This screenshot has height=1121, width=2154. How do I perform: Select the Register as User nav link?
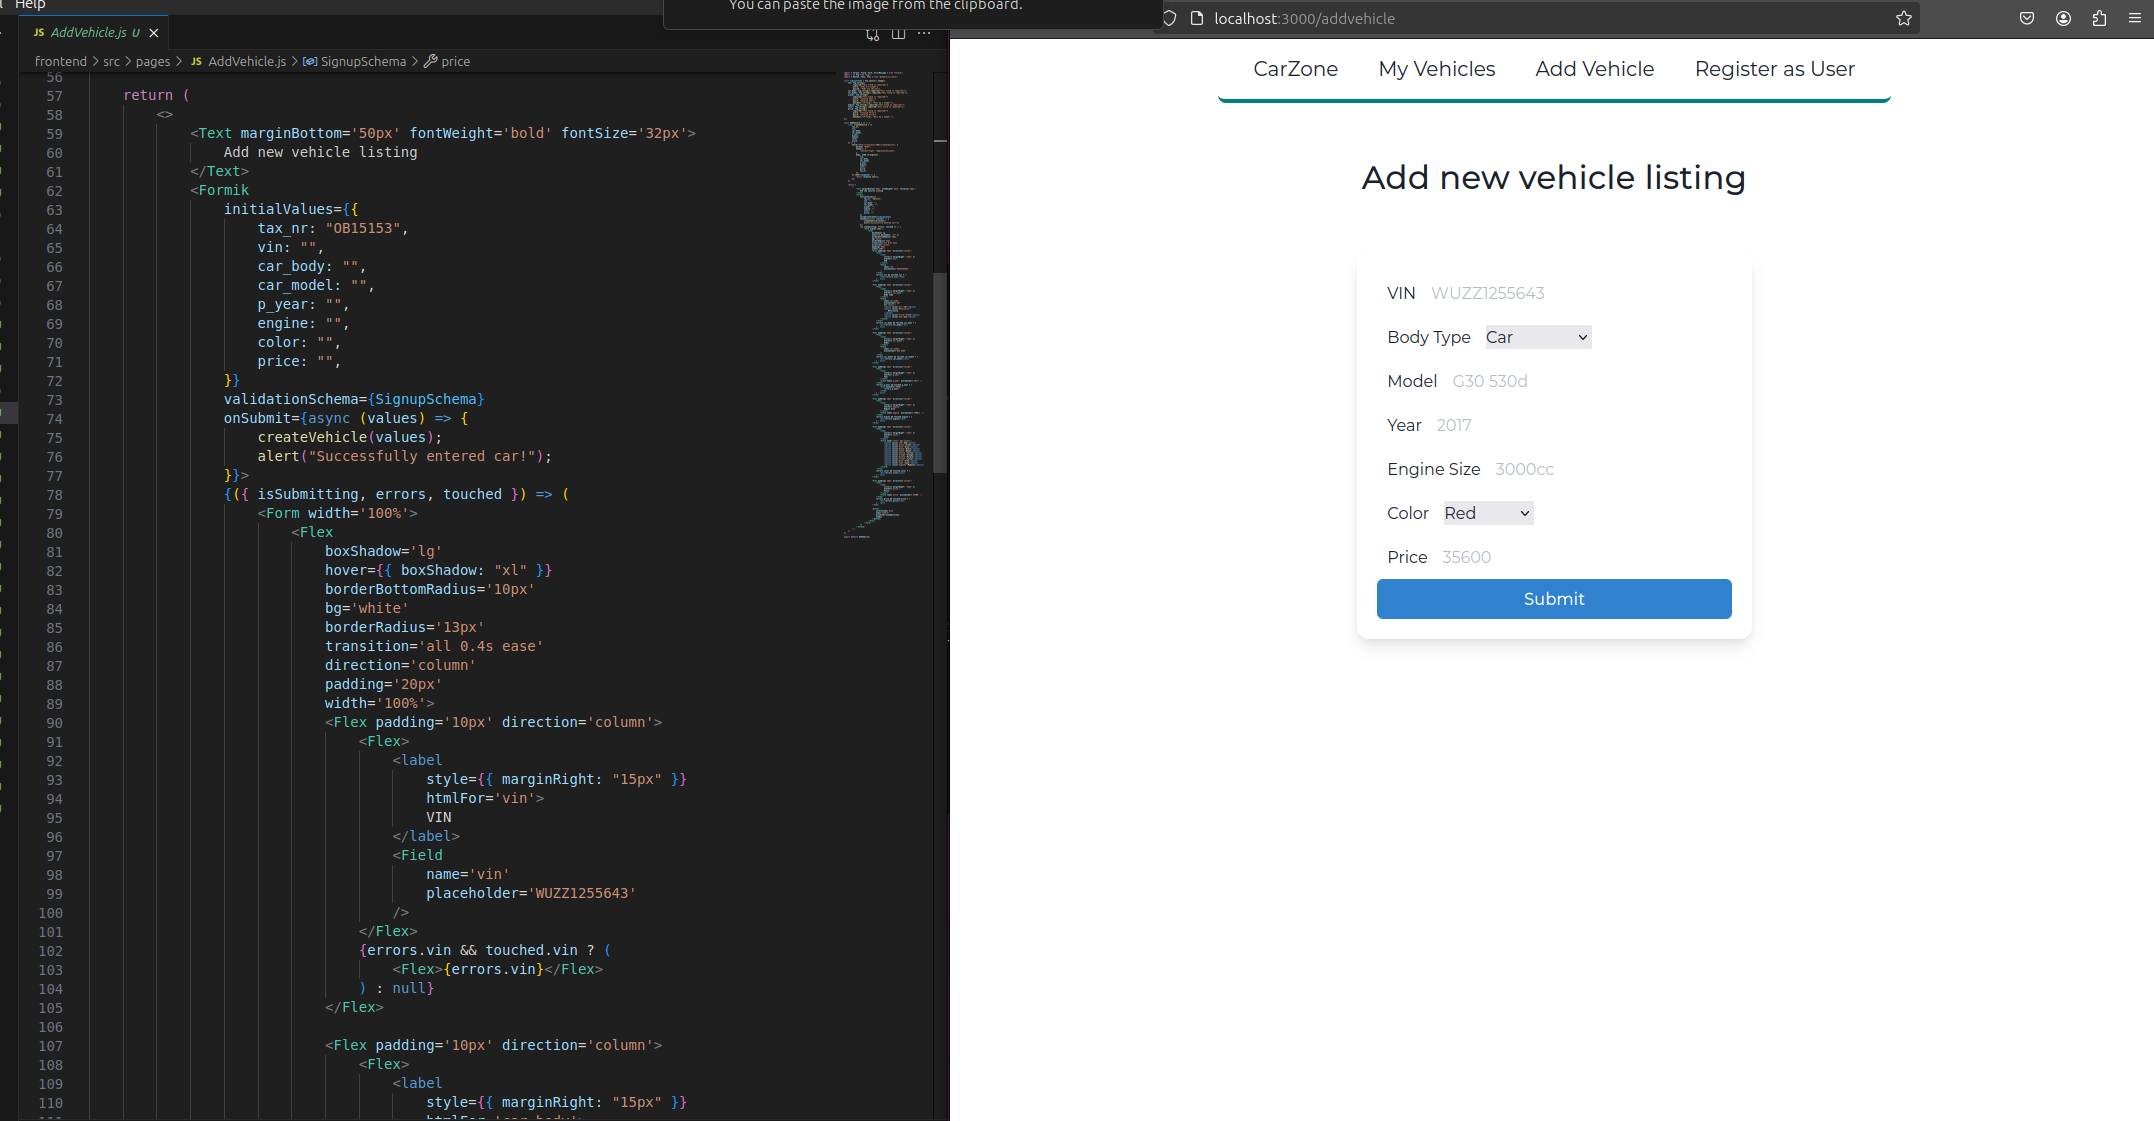click(x=1774, y=69)
